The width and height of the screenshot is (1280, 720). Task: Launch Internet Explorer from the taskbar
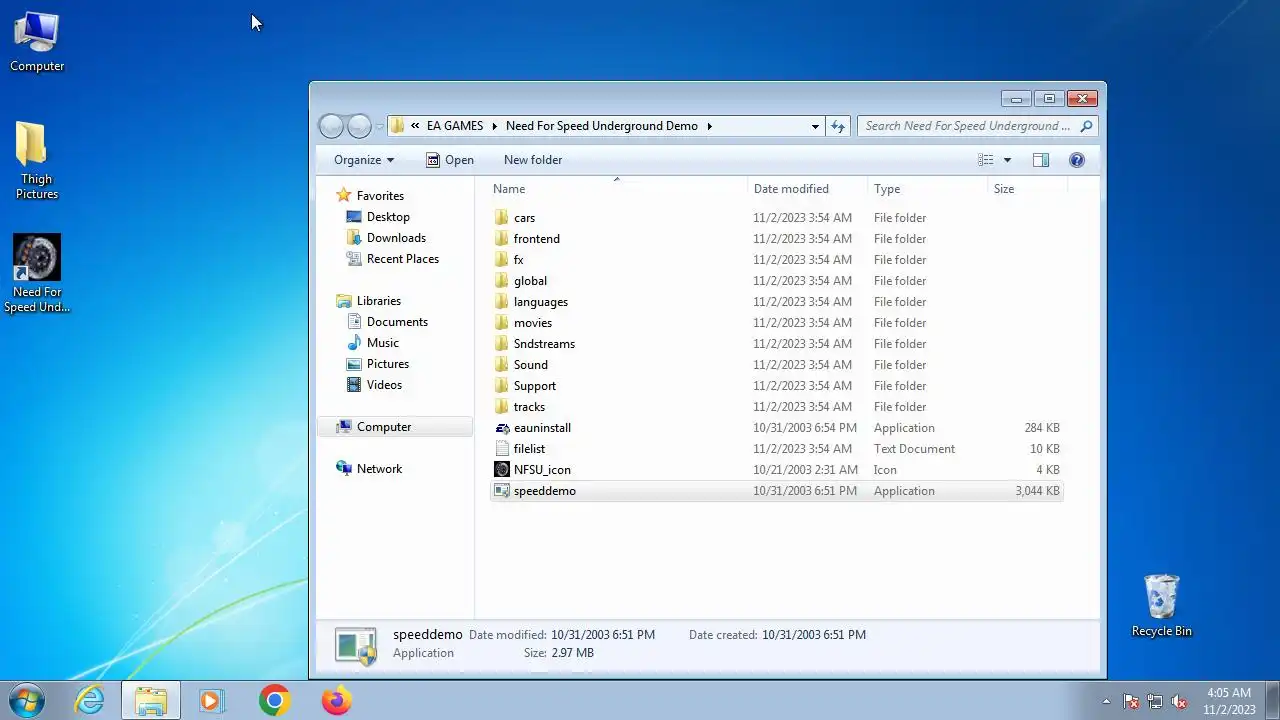point(90,700)
